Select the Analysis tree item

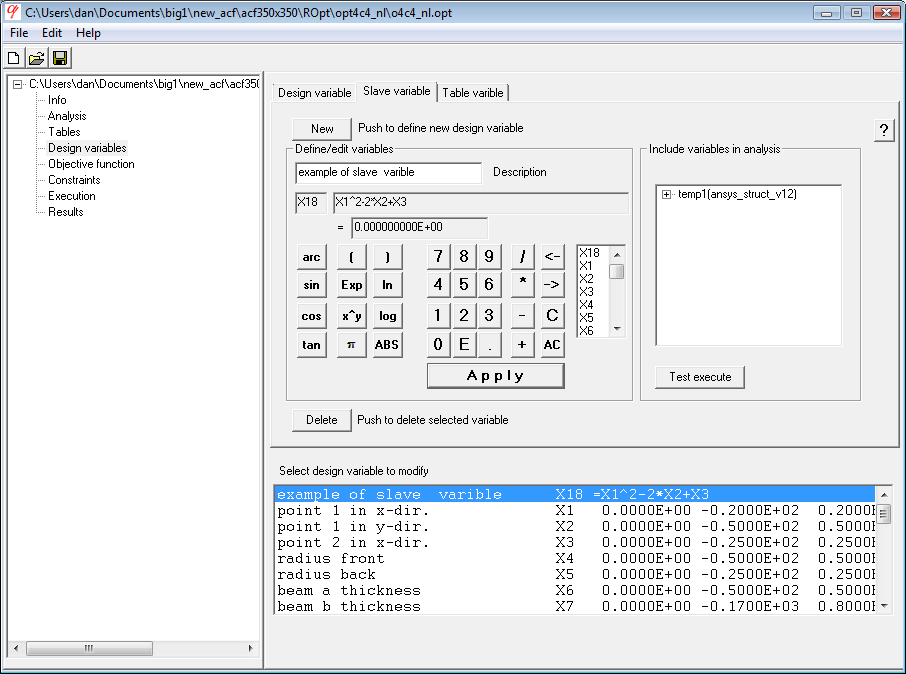(x=67, y=116)
